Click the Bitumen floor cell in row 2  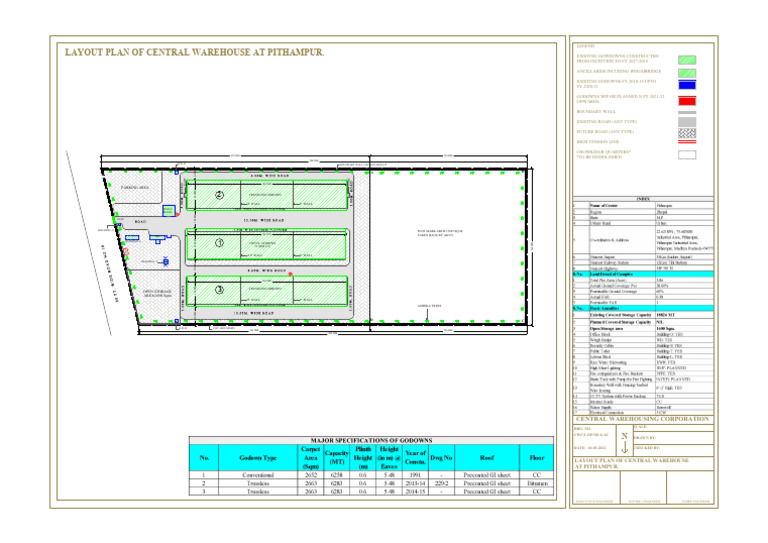537,483
